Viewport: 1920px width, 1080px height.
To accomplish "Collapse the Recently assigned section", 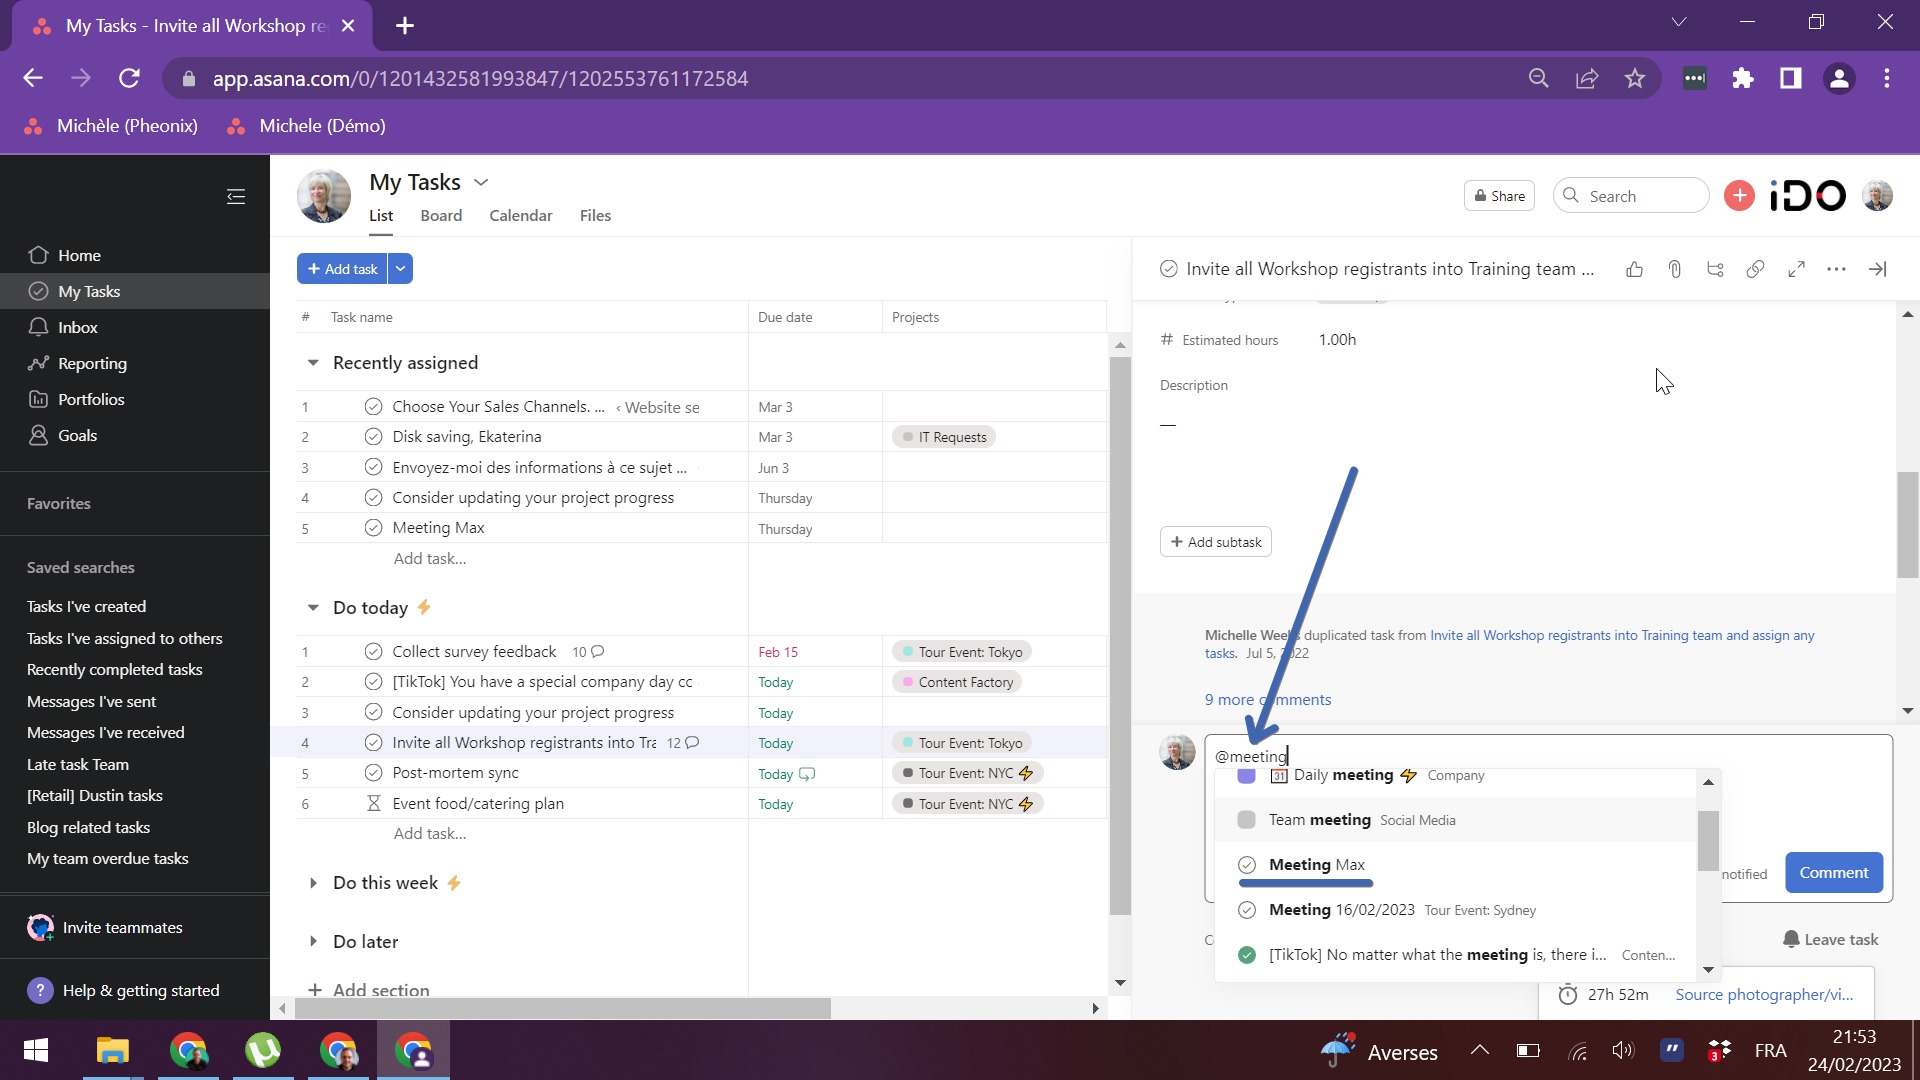I will pos(313,362).
